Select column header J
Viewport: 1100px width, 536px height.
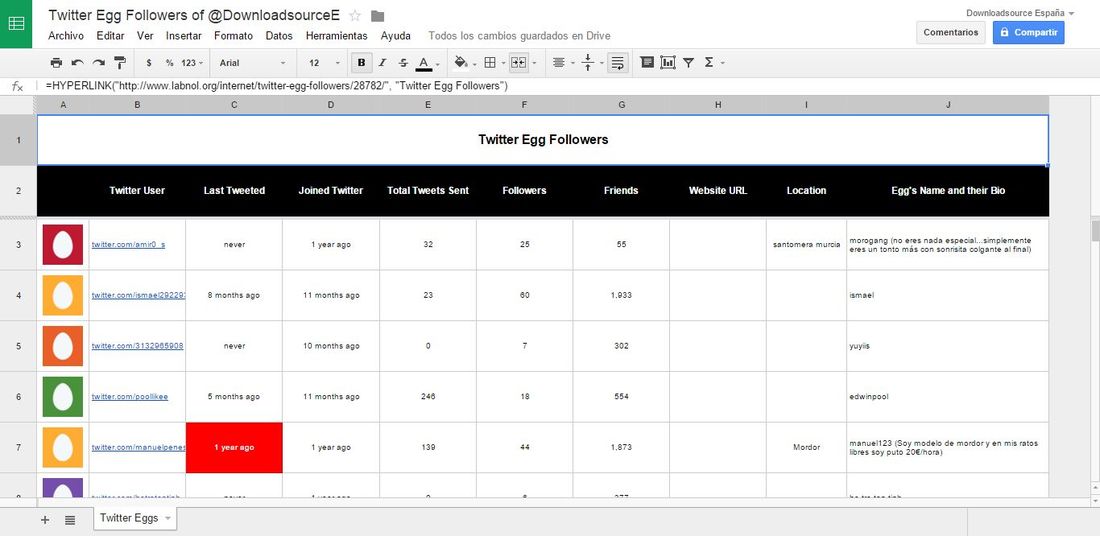[x=948, y=105]
